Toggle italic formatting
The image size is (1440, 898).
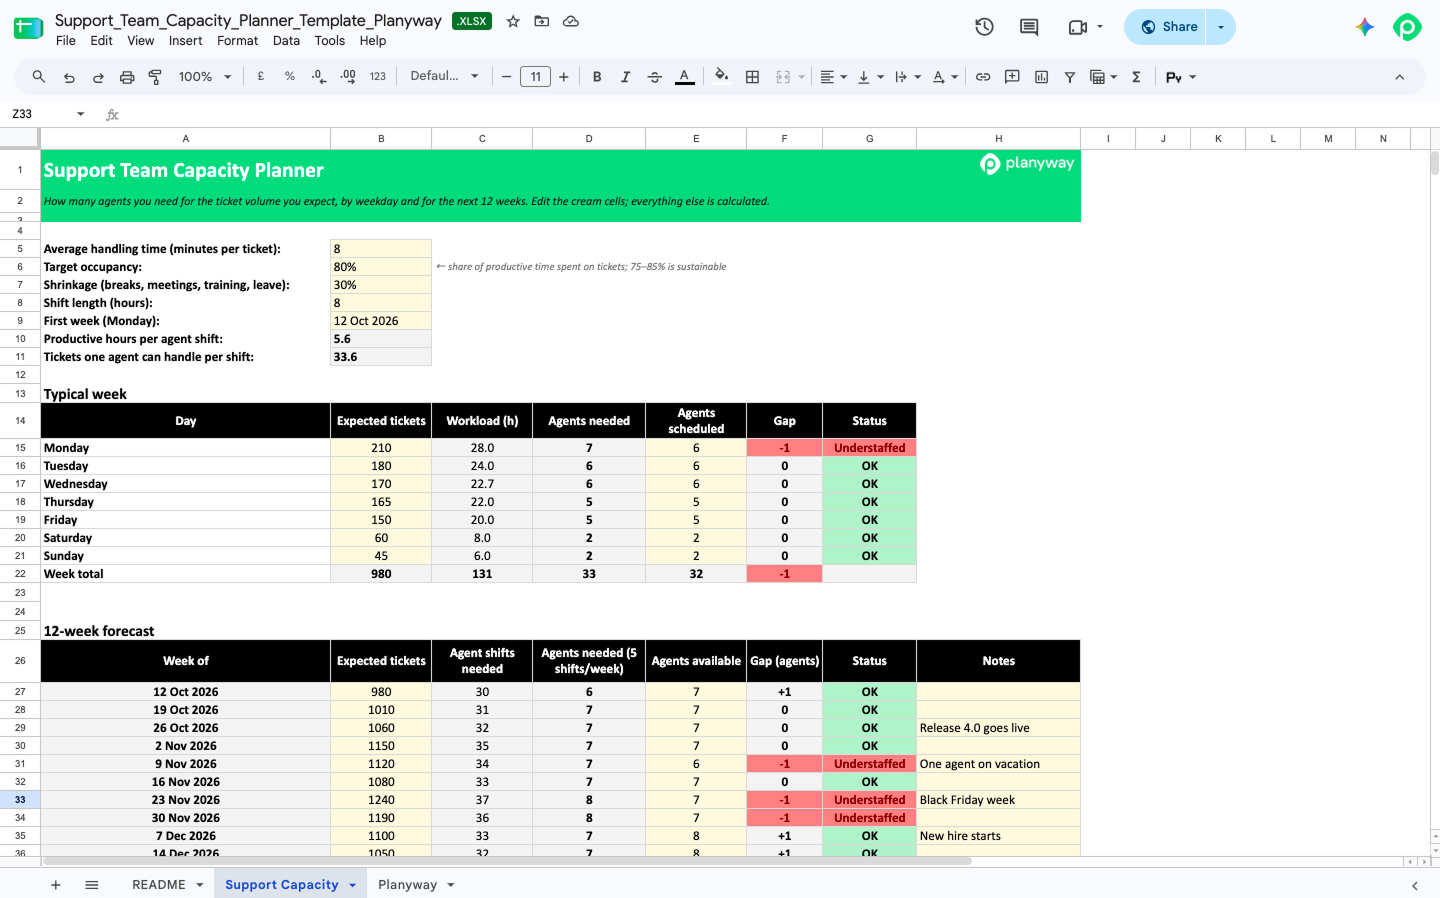click(626, 77)
